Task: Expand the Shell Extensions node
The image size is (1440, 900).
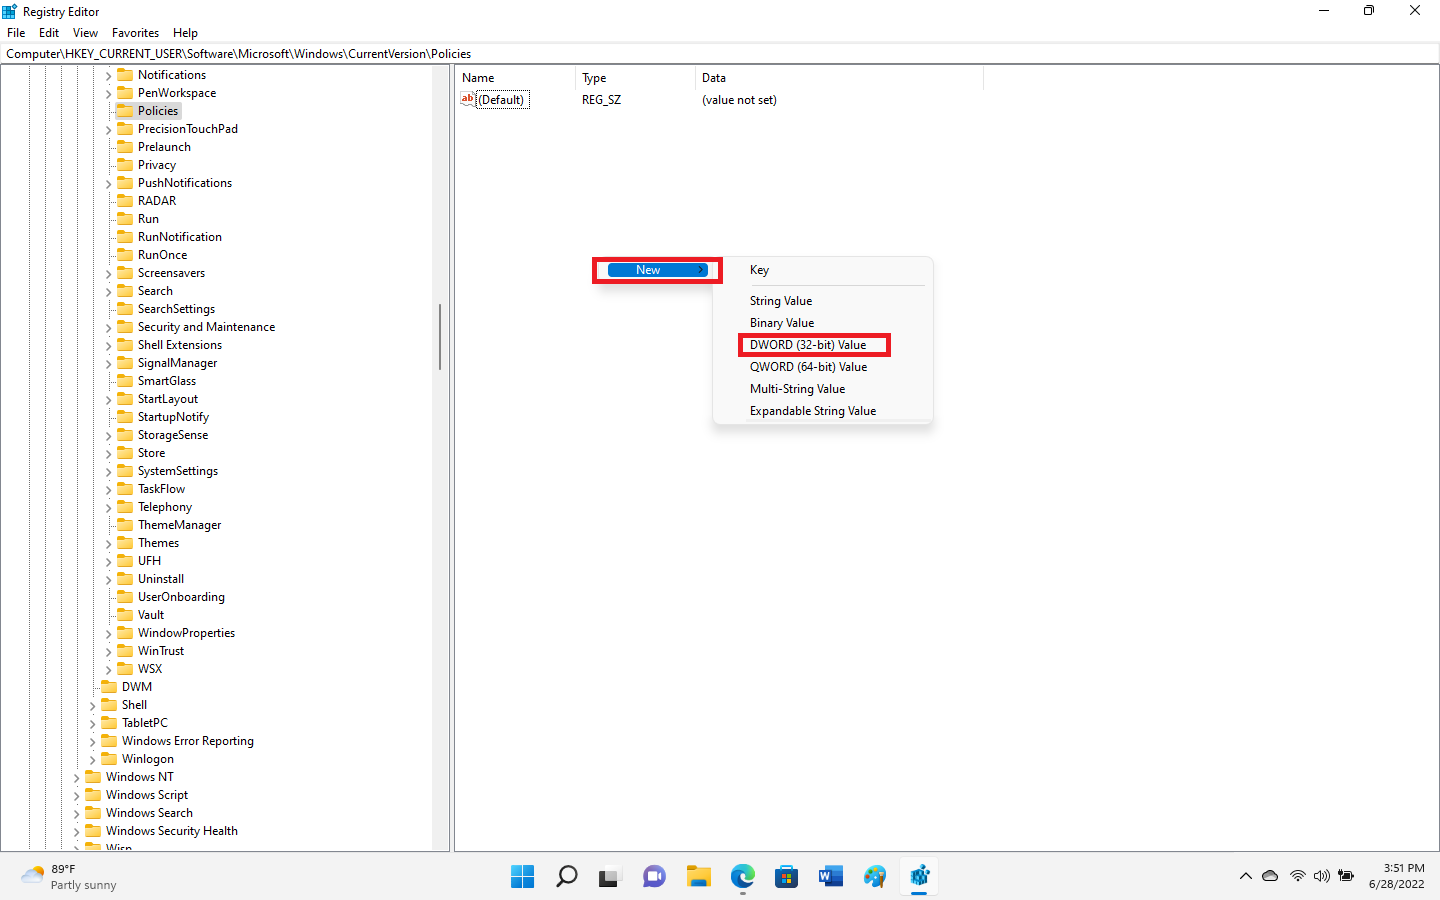Action: click(x=108, y=346)
